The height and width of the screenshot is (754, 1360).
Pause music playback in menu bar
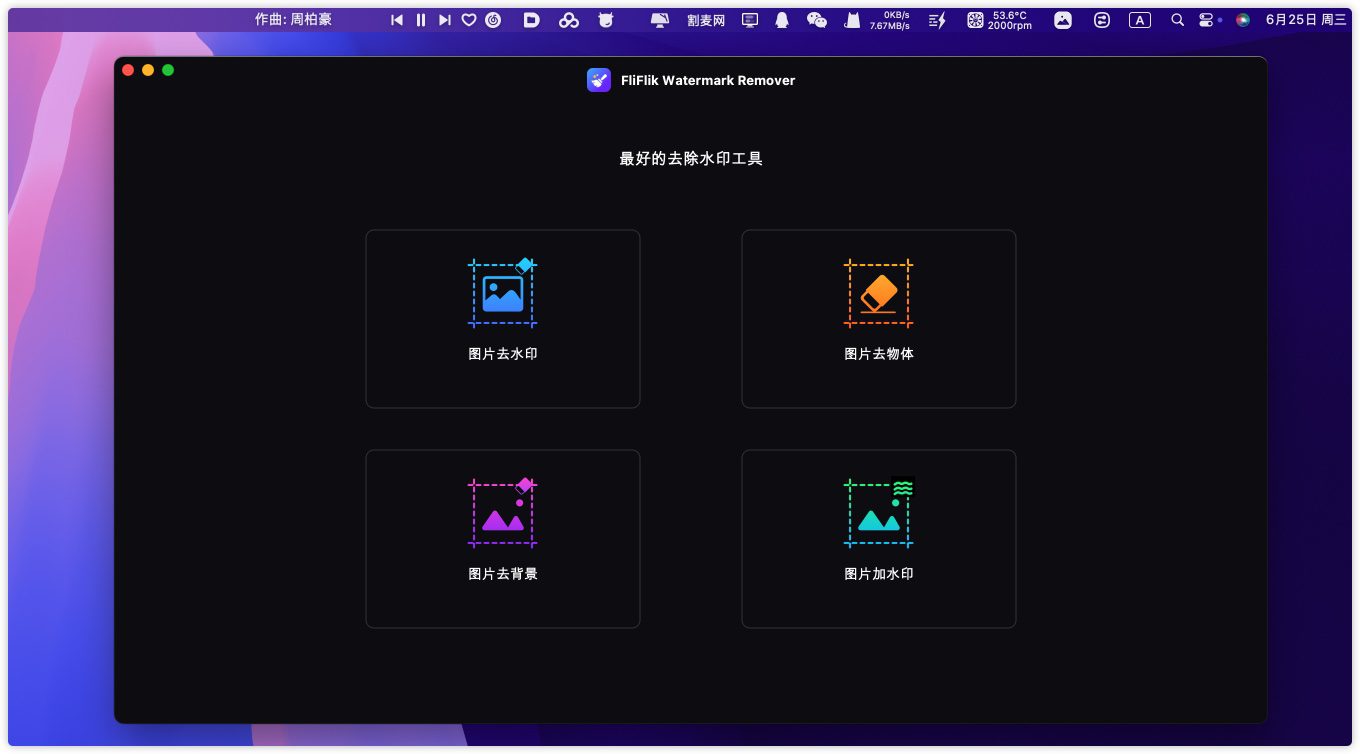tap(421, 20)
